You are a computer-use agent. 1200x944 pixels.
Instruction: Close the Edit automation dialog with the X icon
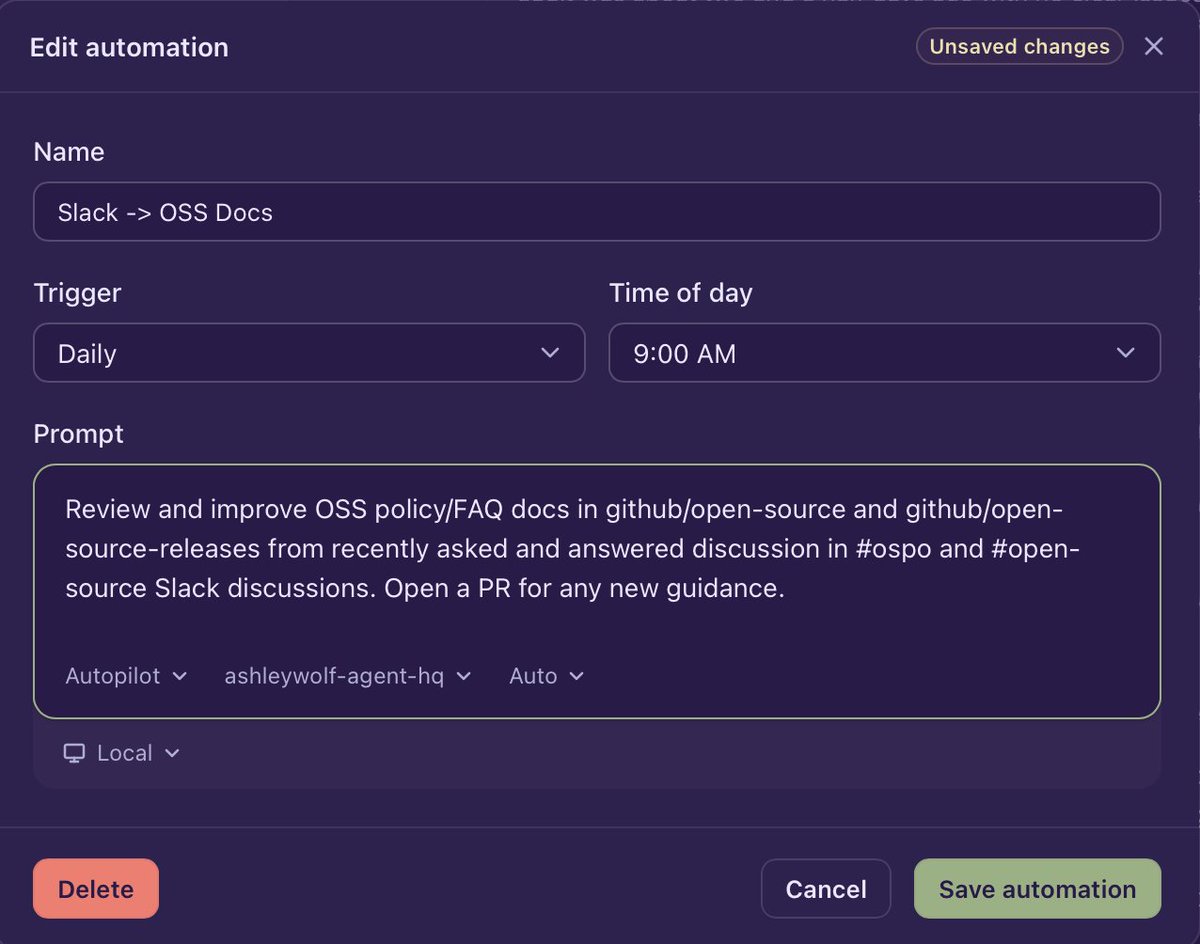pos(1154,46)
